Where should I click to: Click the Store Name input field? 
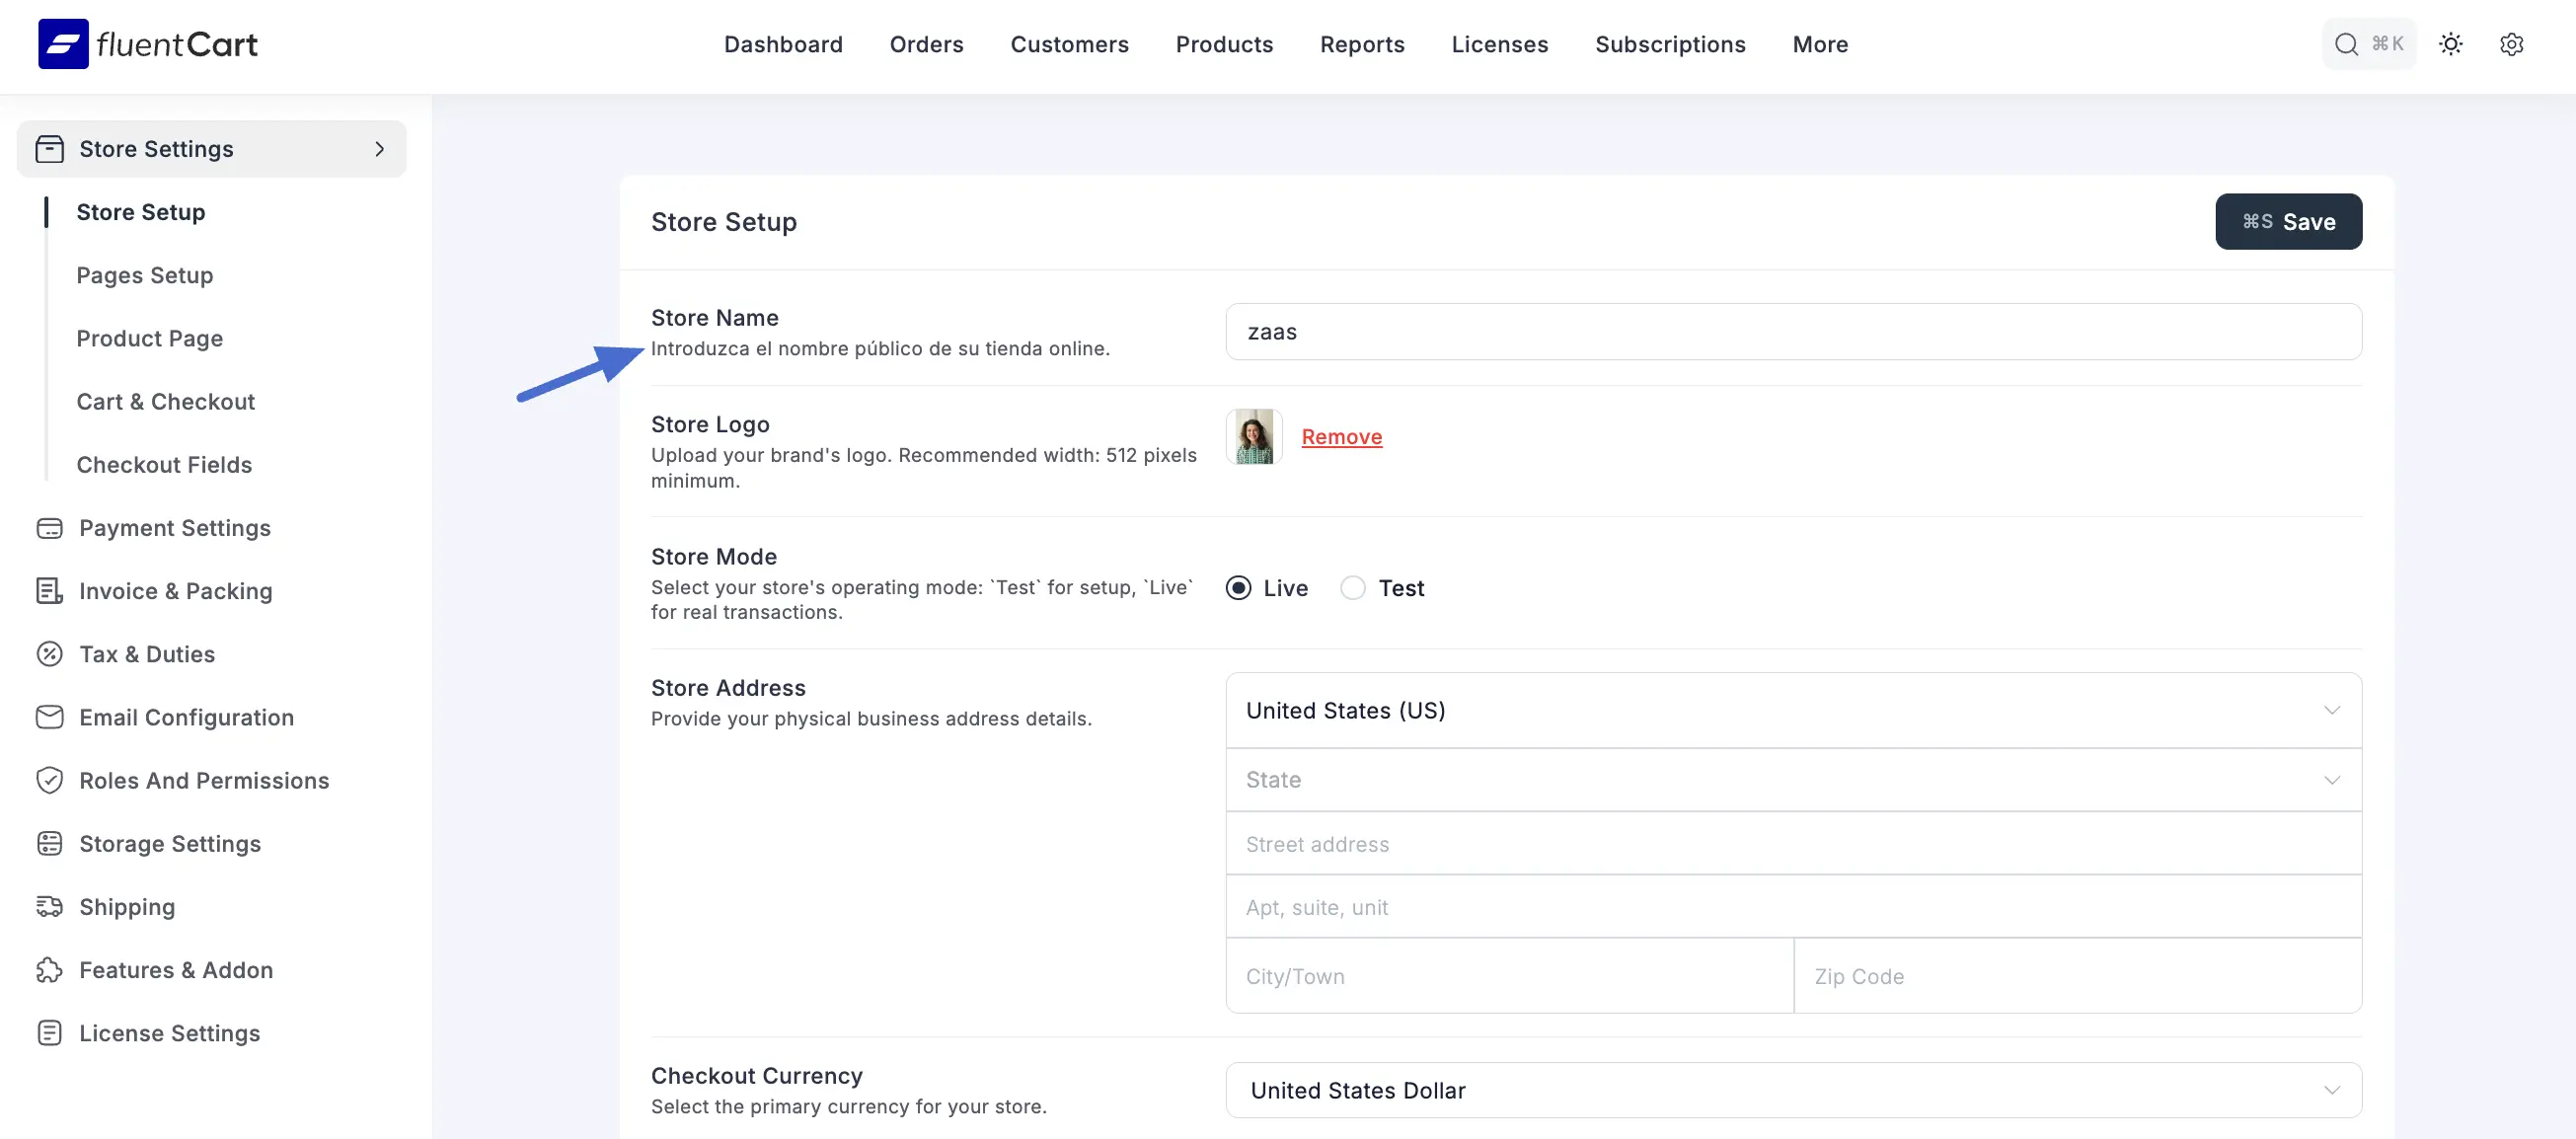click(x=1792, y=332)
